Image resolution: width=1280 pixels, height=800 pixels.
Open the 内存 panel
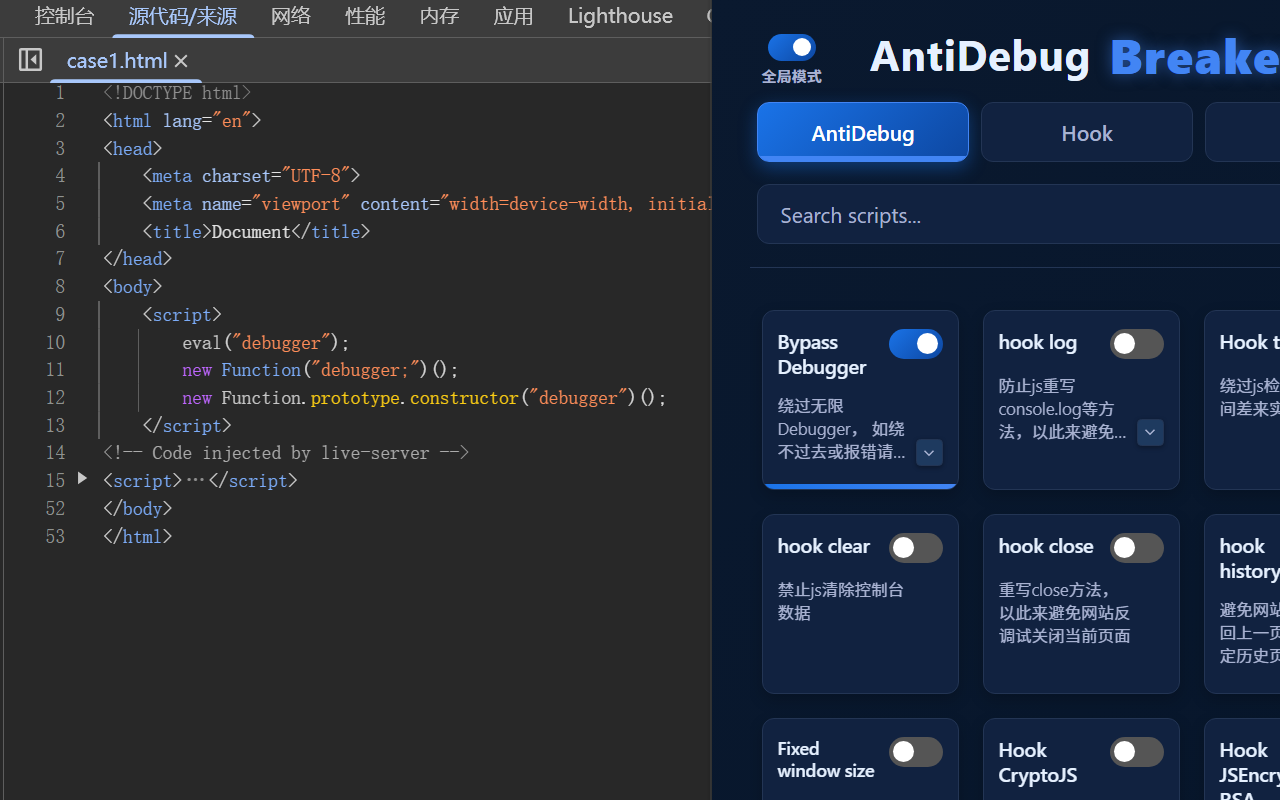pyautogui.click(x=439, y=16)
